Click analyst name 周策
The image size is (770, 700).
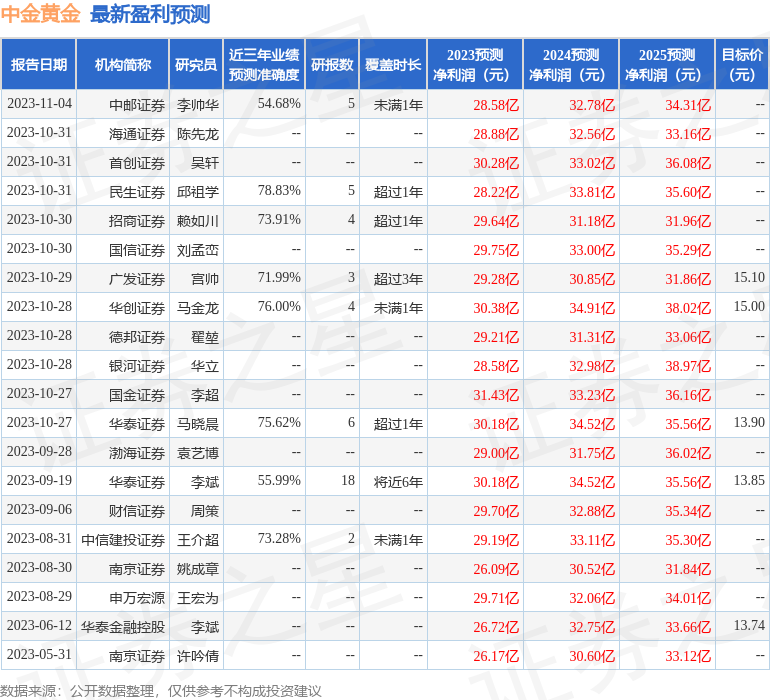[204, 510]
